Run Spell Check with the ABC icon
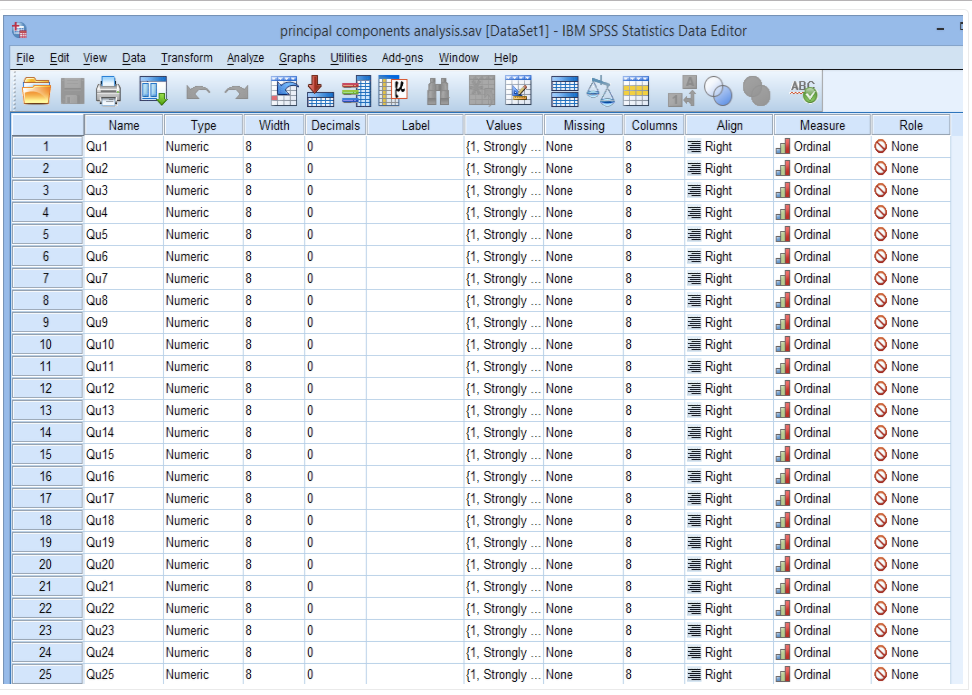 pos(803,92)
